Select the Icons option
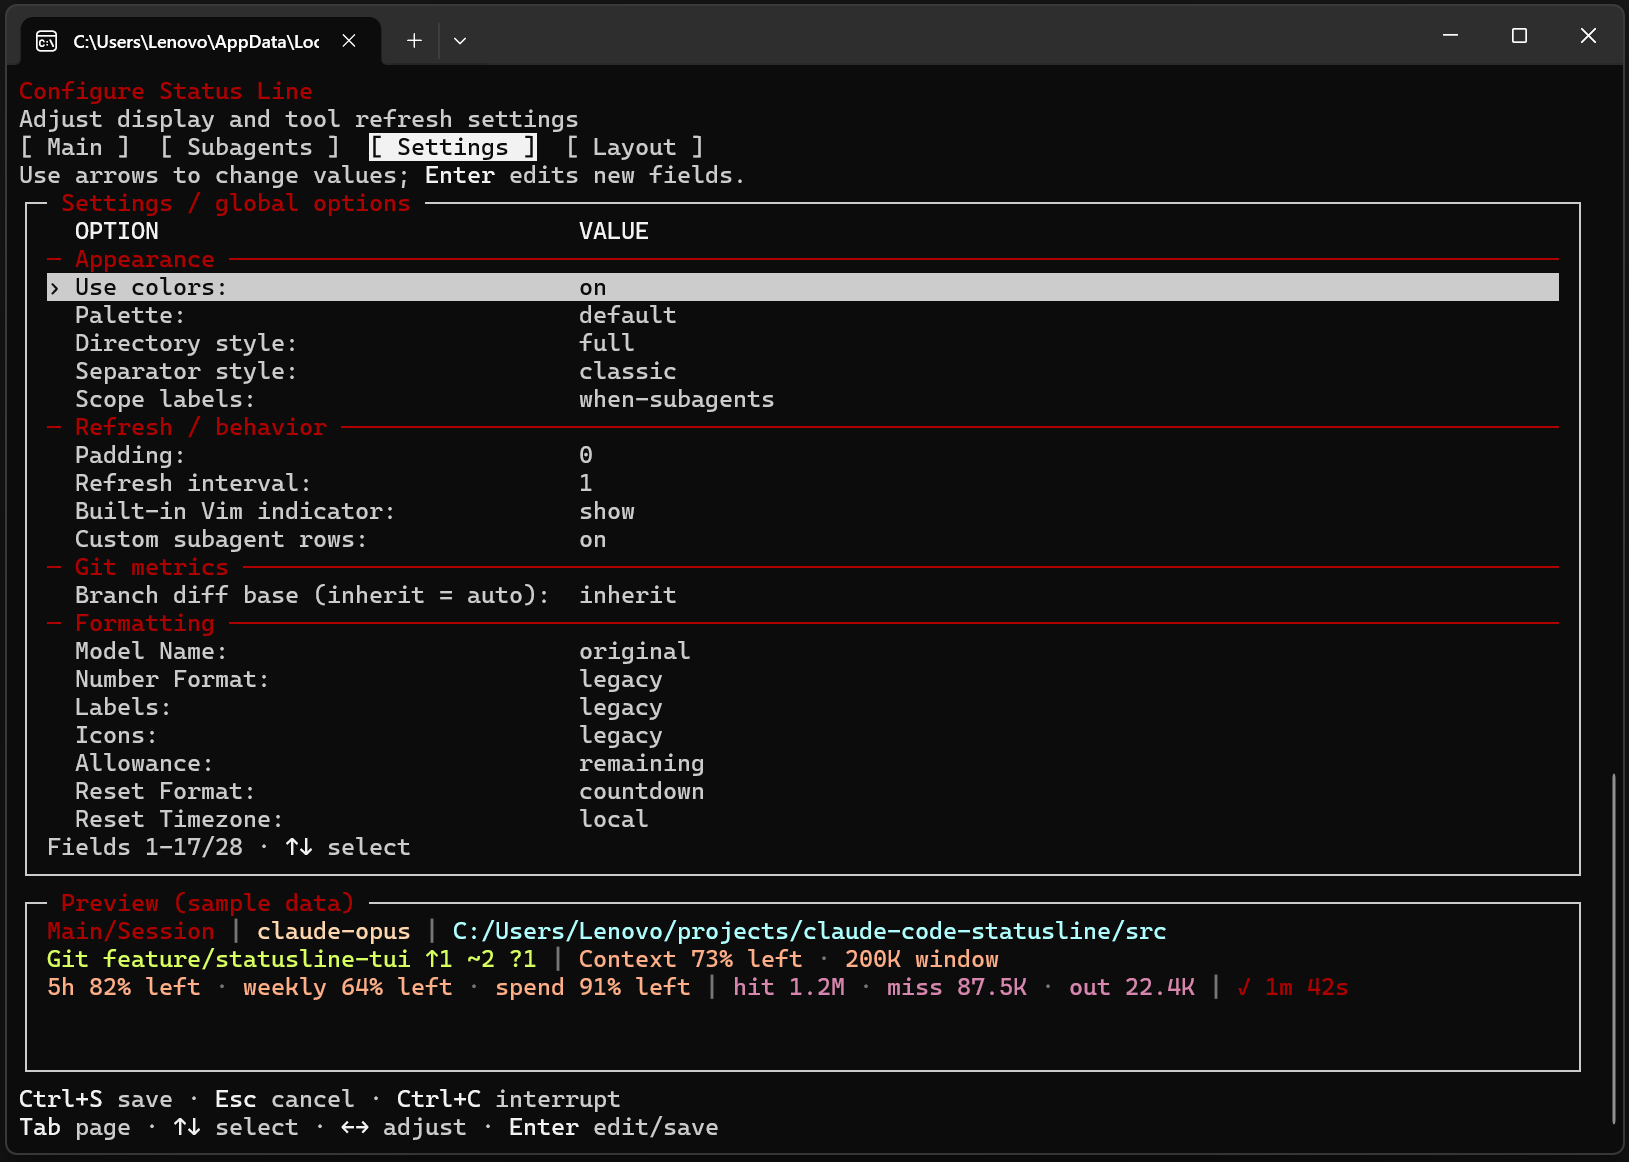1629x1162 pixels. 116,735
